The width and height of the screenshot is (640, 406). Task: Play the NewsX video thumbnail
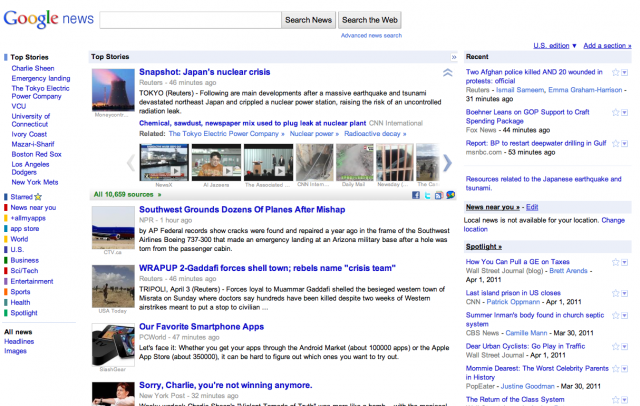[x=164, y=162]
